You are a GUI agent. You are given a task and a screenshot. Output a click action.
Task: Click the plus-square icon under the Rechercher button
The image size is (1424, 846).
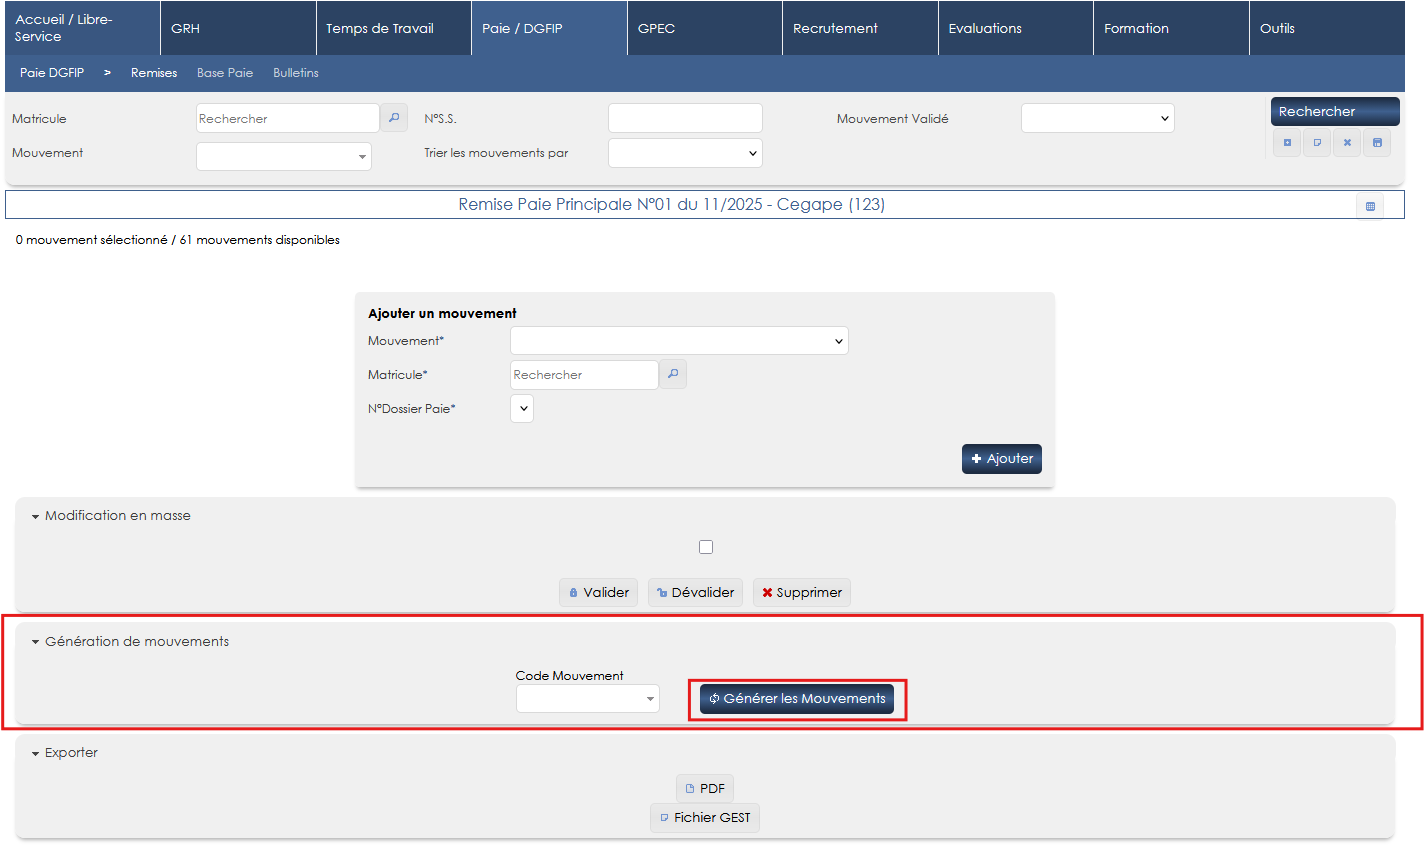[x=1287, y=143]
